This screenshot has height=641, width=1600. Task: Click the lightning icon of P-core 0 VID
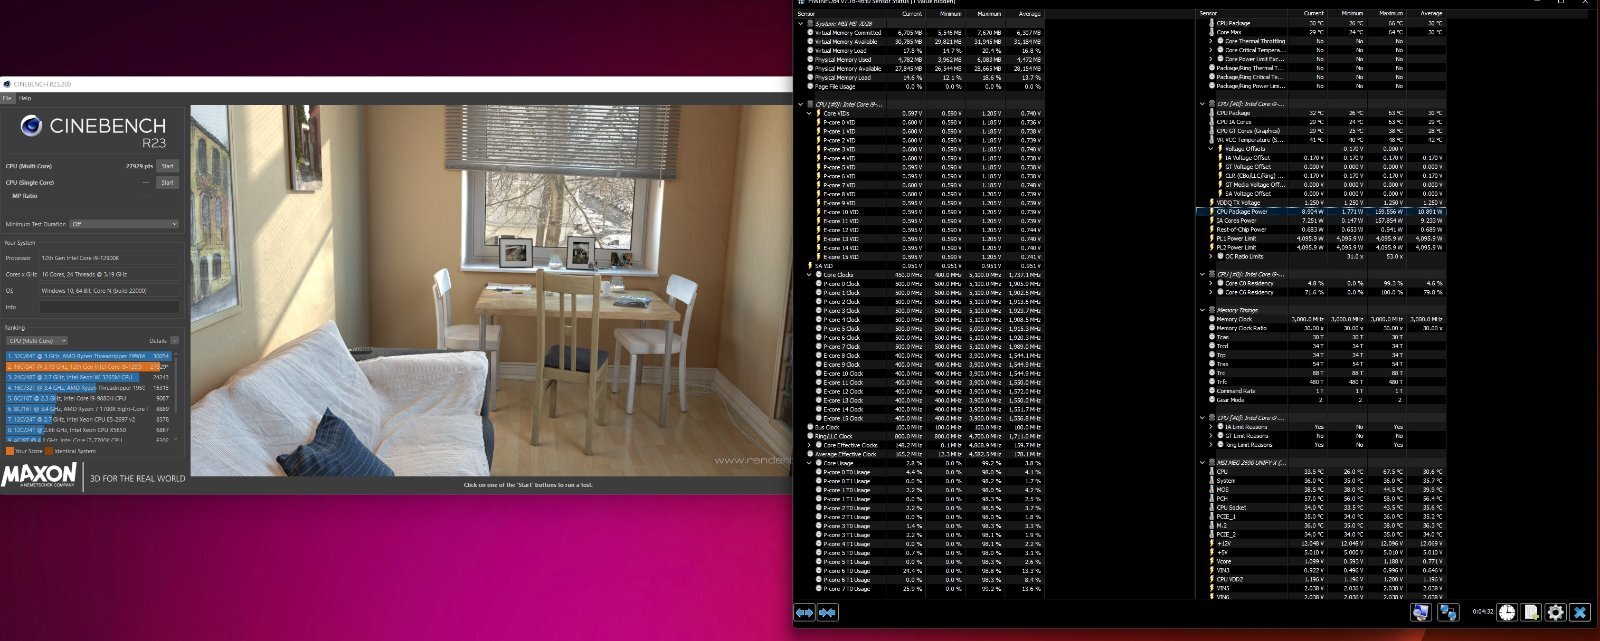pyautogui.click(x=819, y=122)
